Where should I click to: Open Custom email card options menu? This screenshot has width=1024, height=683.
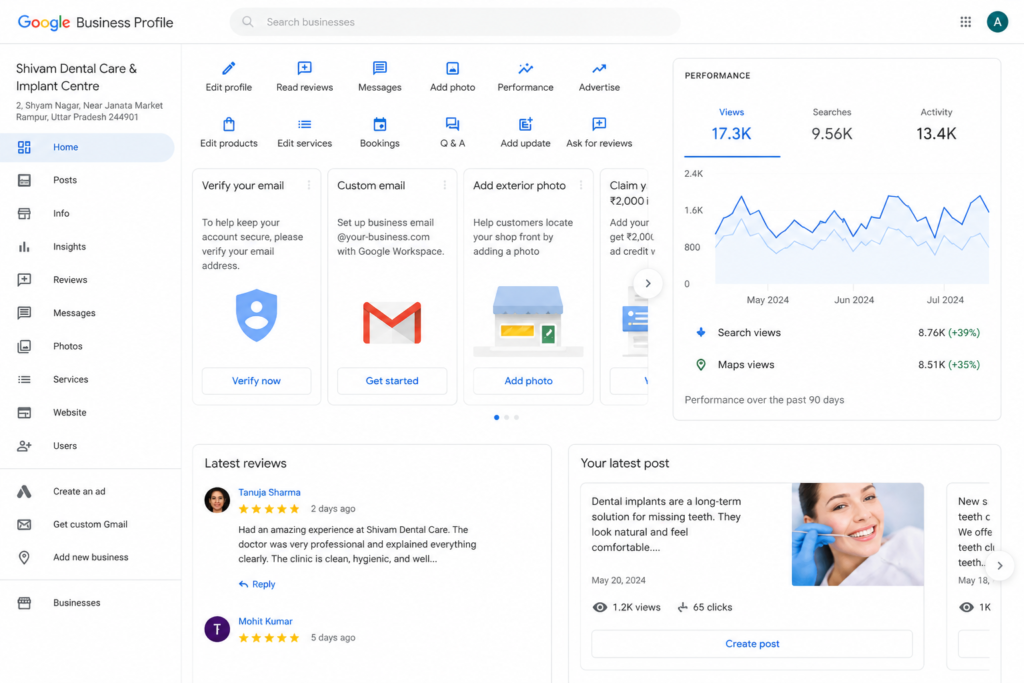coord(445,185)
